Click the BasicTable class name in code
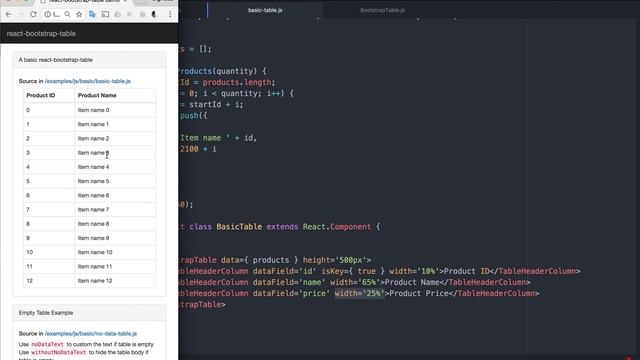The image size is (640, 360). pyautogui.click(x=239, y=227)
